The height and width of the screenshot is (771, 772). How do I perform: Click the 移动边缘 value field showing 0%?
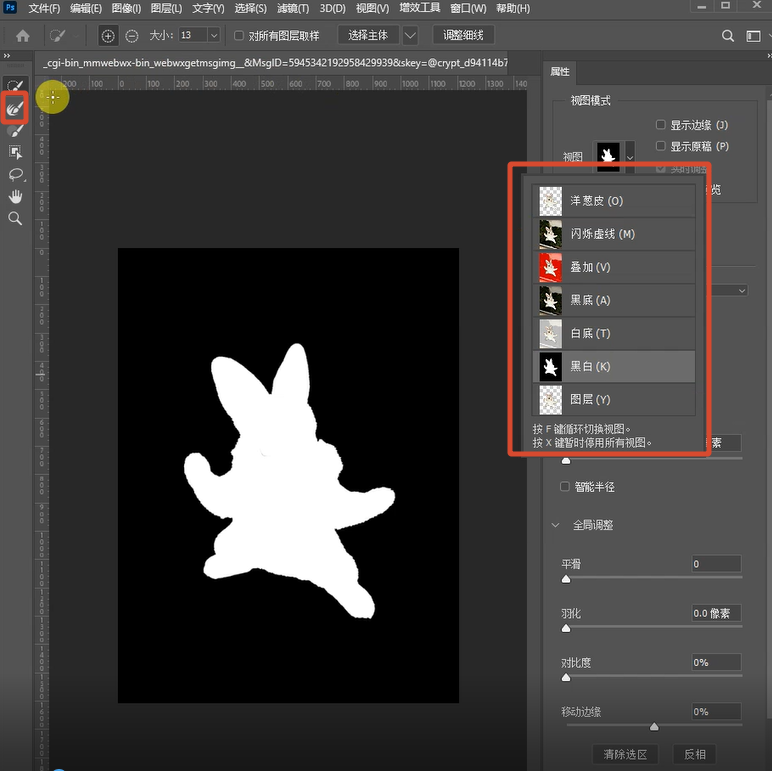716,711
